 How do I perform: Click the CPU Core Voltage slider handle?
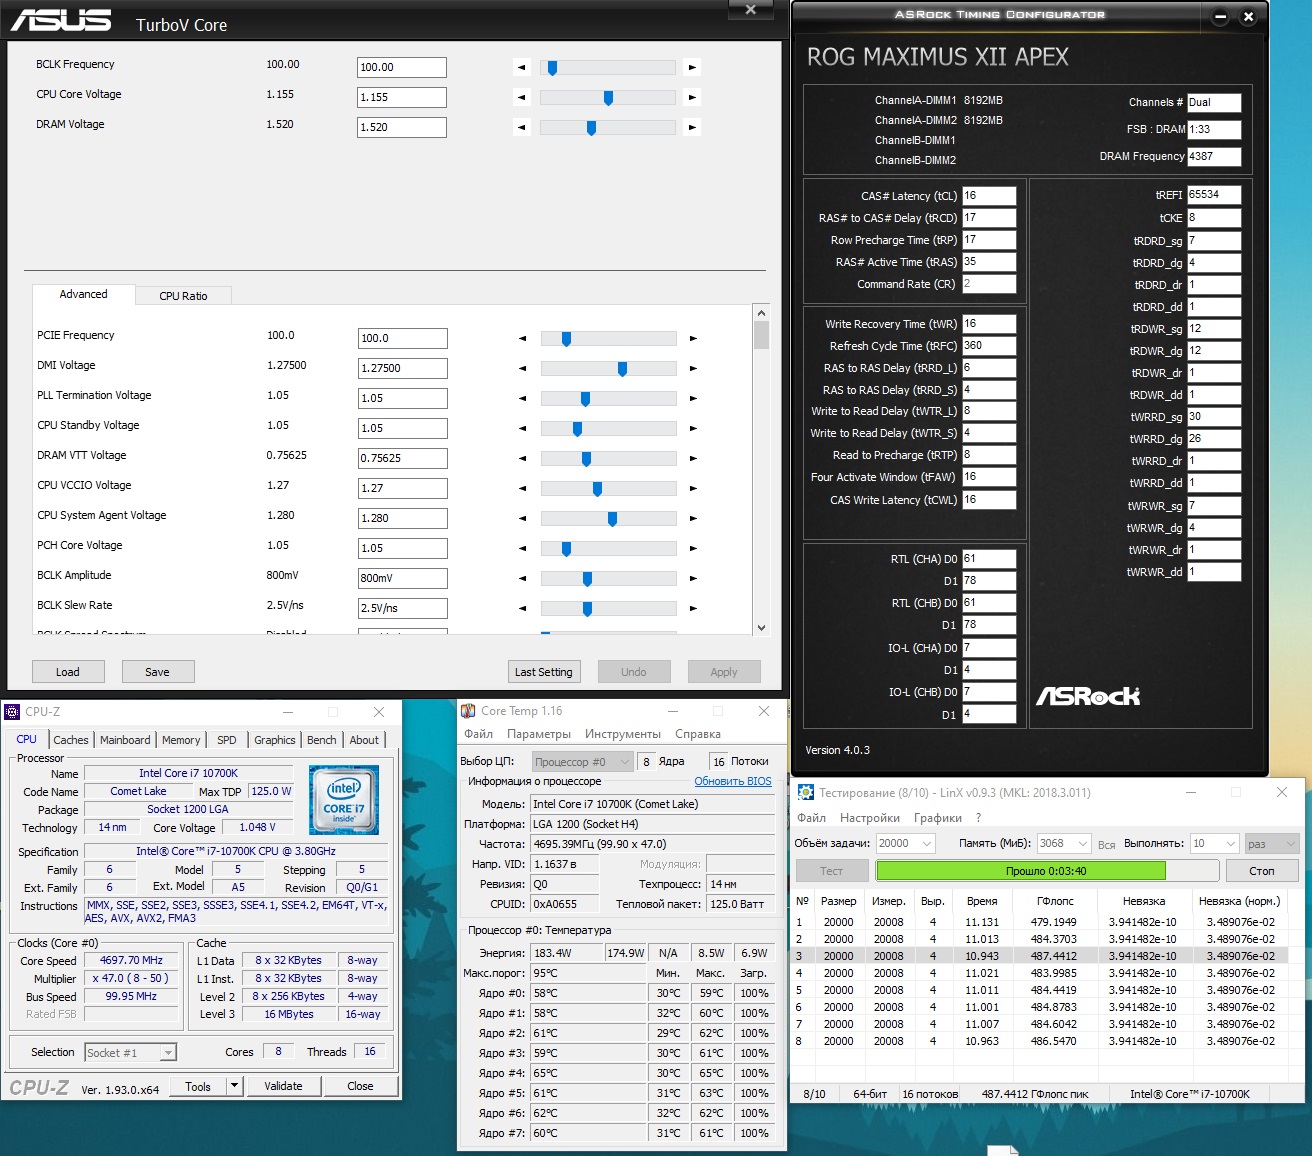pyautogui.click(x=608, y=98)
